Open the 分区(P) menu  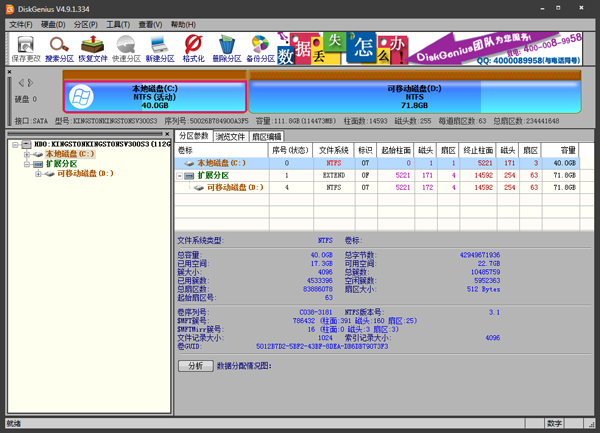[x=86, y=25]
